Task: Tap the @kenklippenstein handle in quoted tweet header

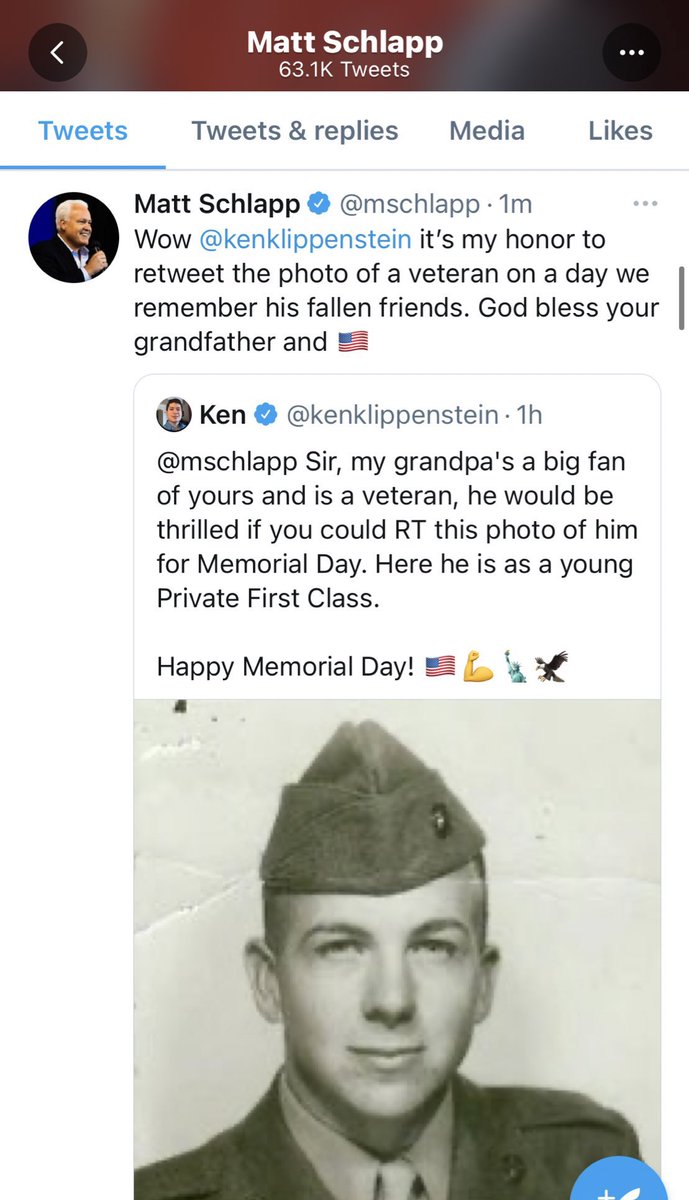Action: 393,415
